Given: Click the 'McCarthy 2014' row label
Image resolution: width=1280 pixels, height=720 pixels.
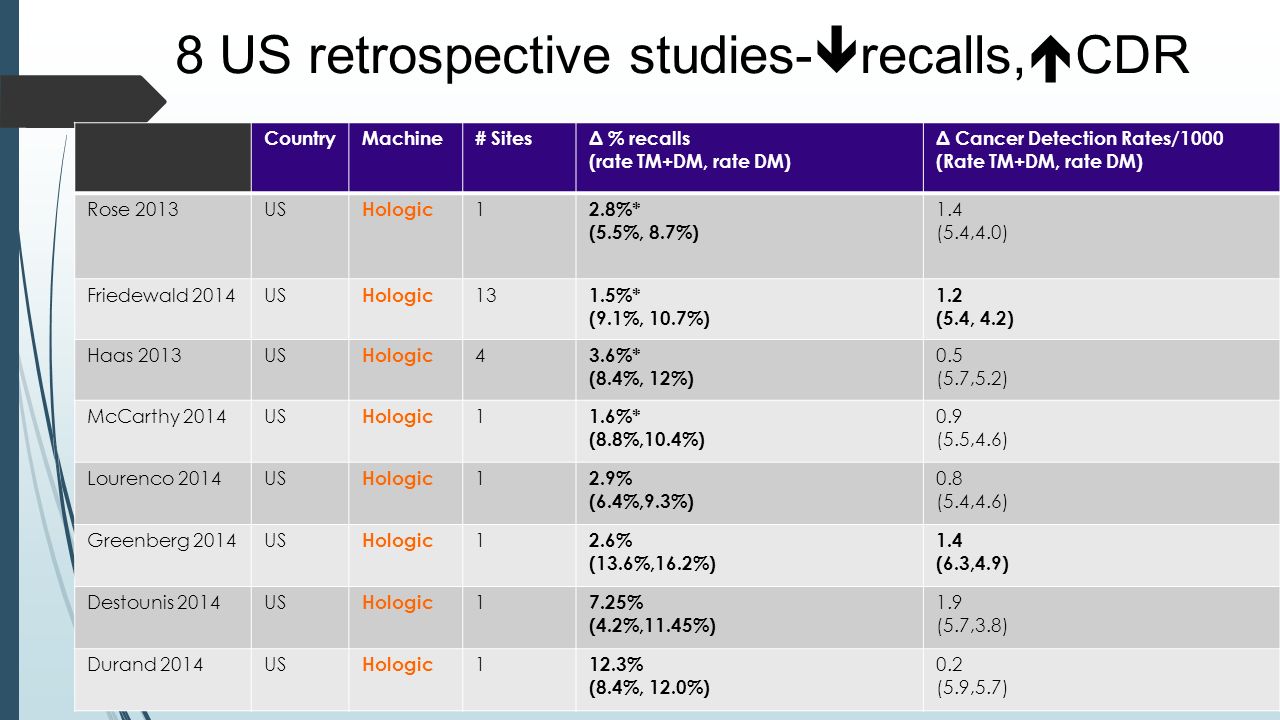Looking at the screenshot, I should [x=157, y=417].
